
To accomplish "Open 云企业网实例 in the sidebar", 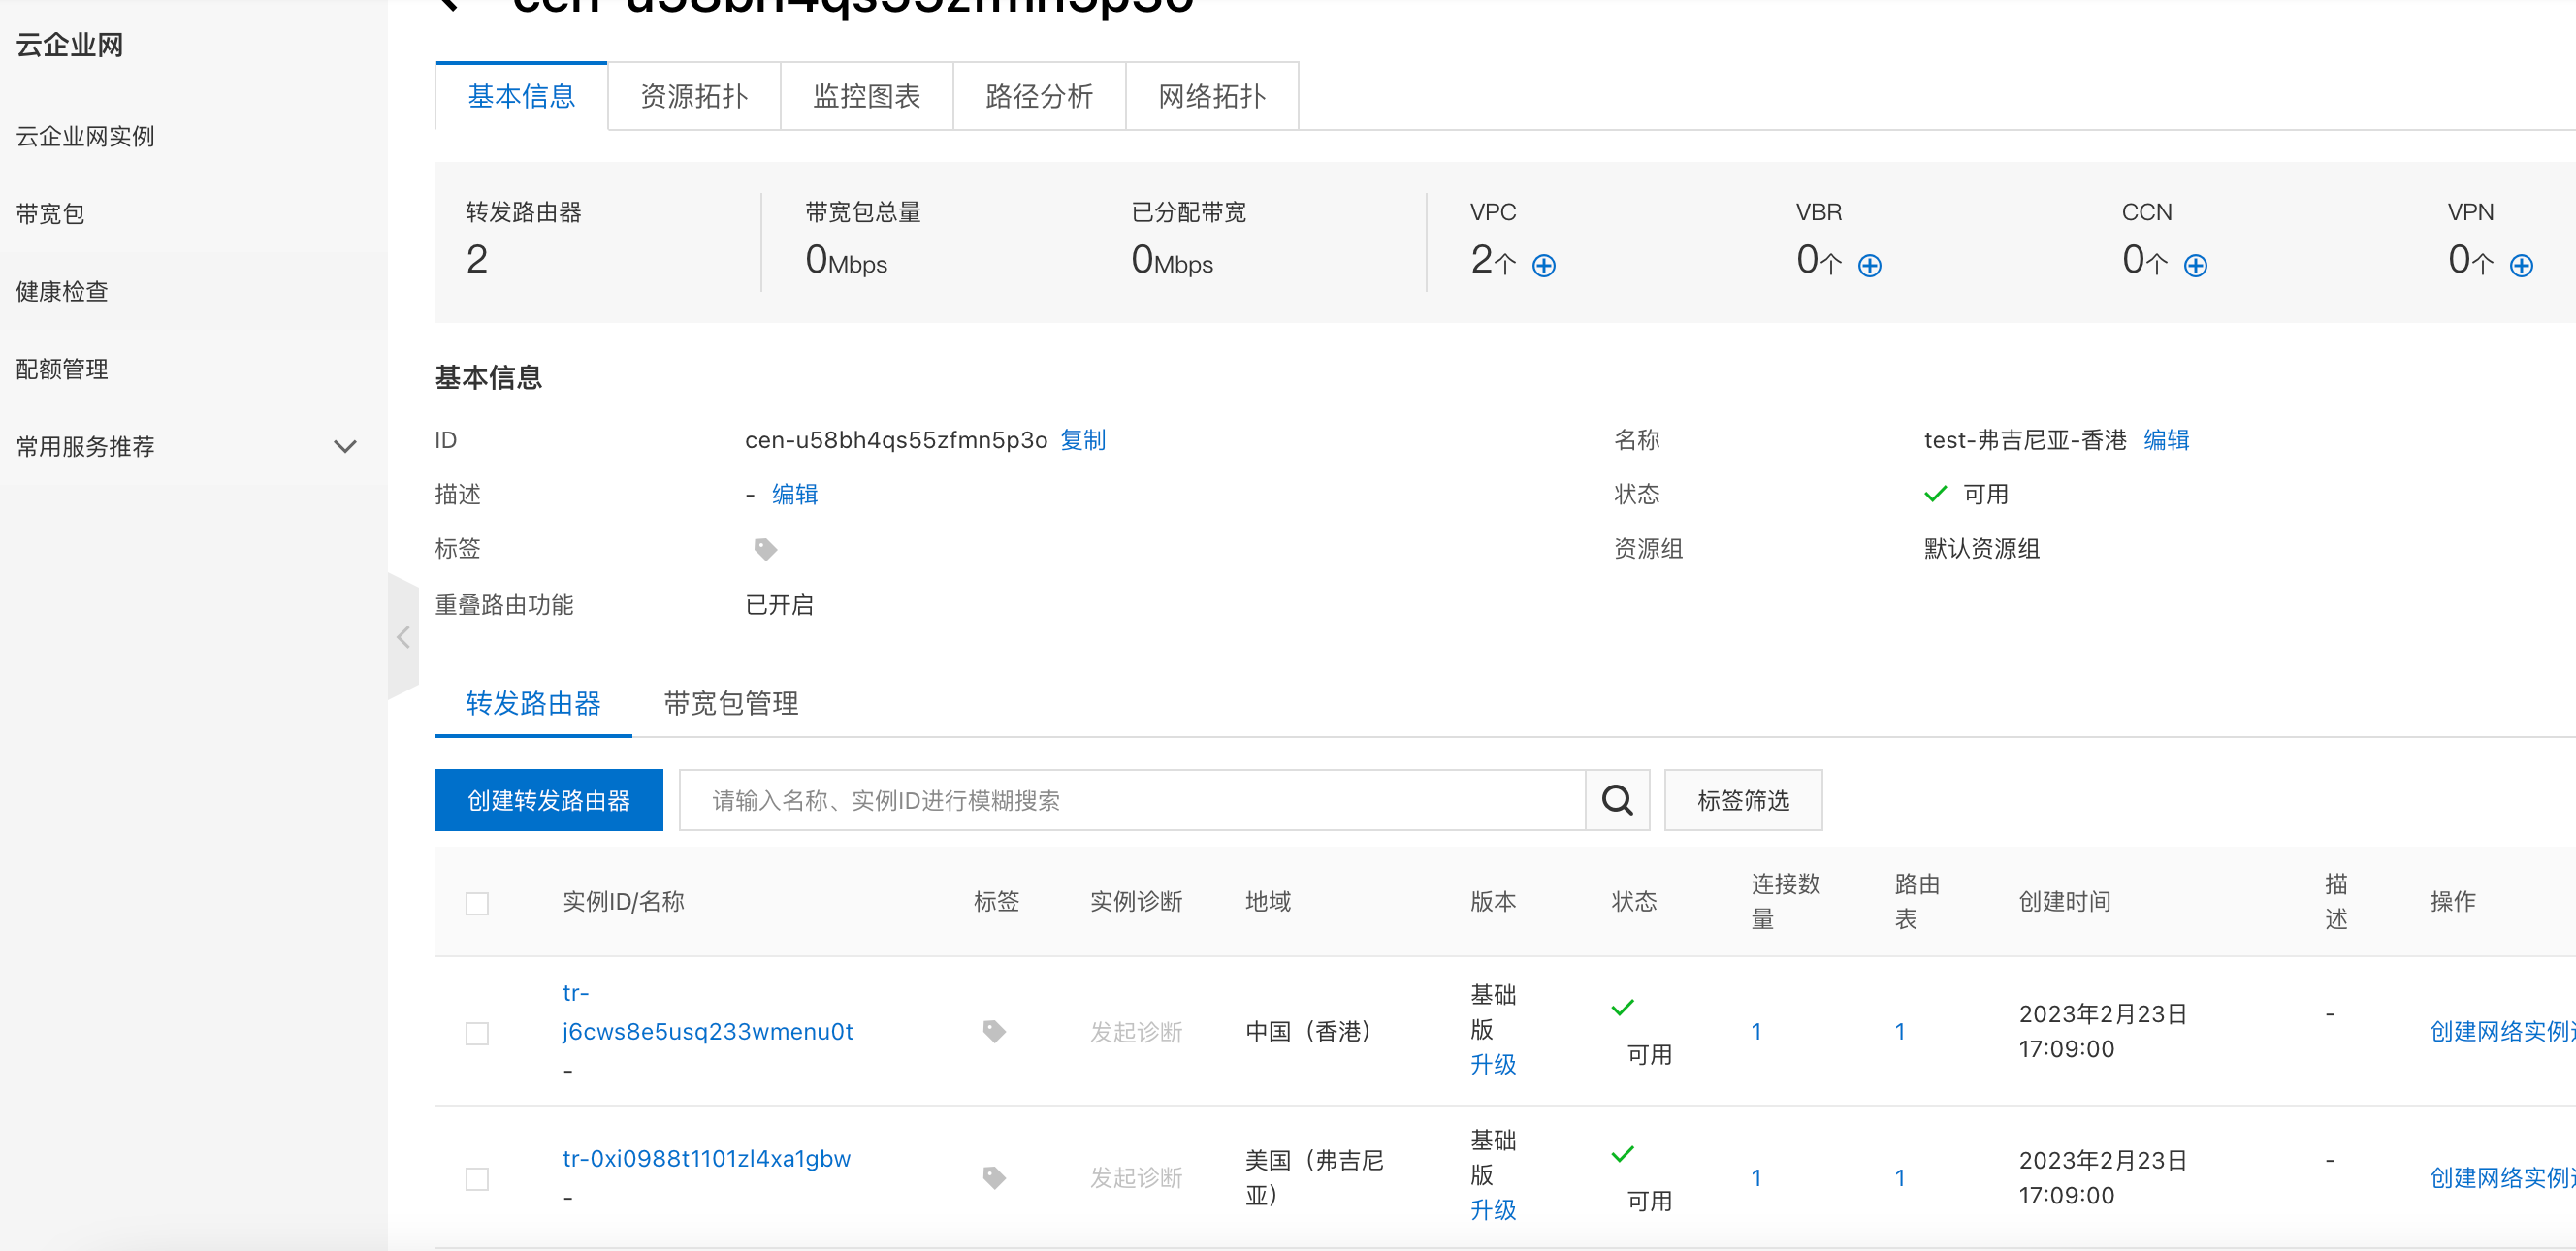I will [85, 136].
